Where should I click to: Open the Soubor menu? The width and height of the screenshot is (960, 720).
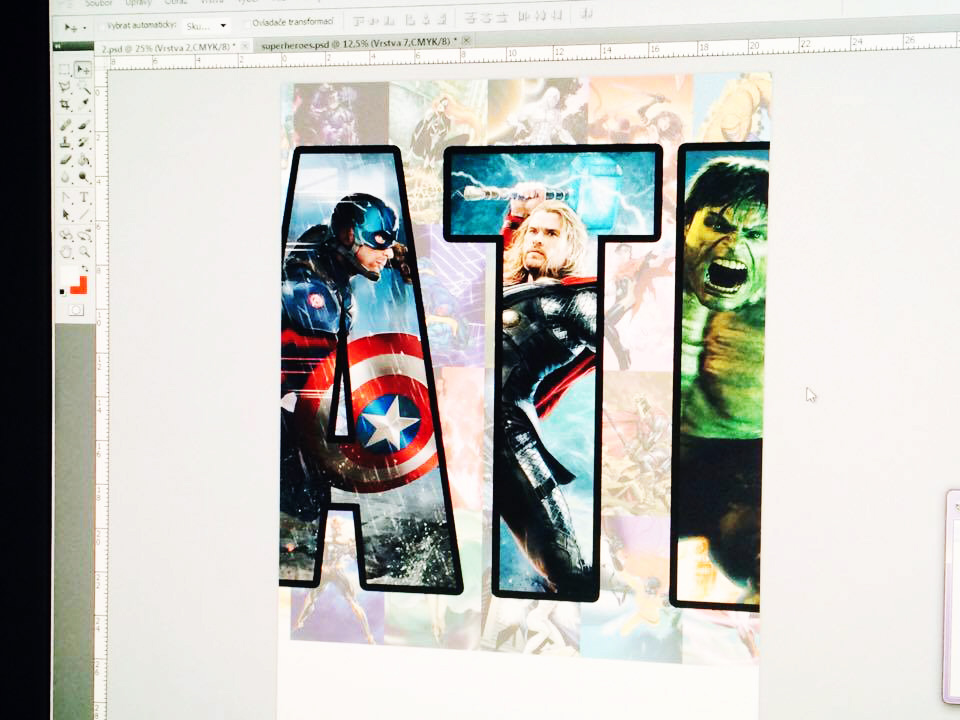point(99,3)
